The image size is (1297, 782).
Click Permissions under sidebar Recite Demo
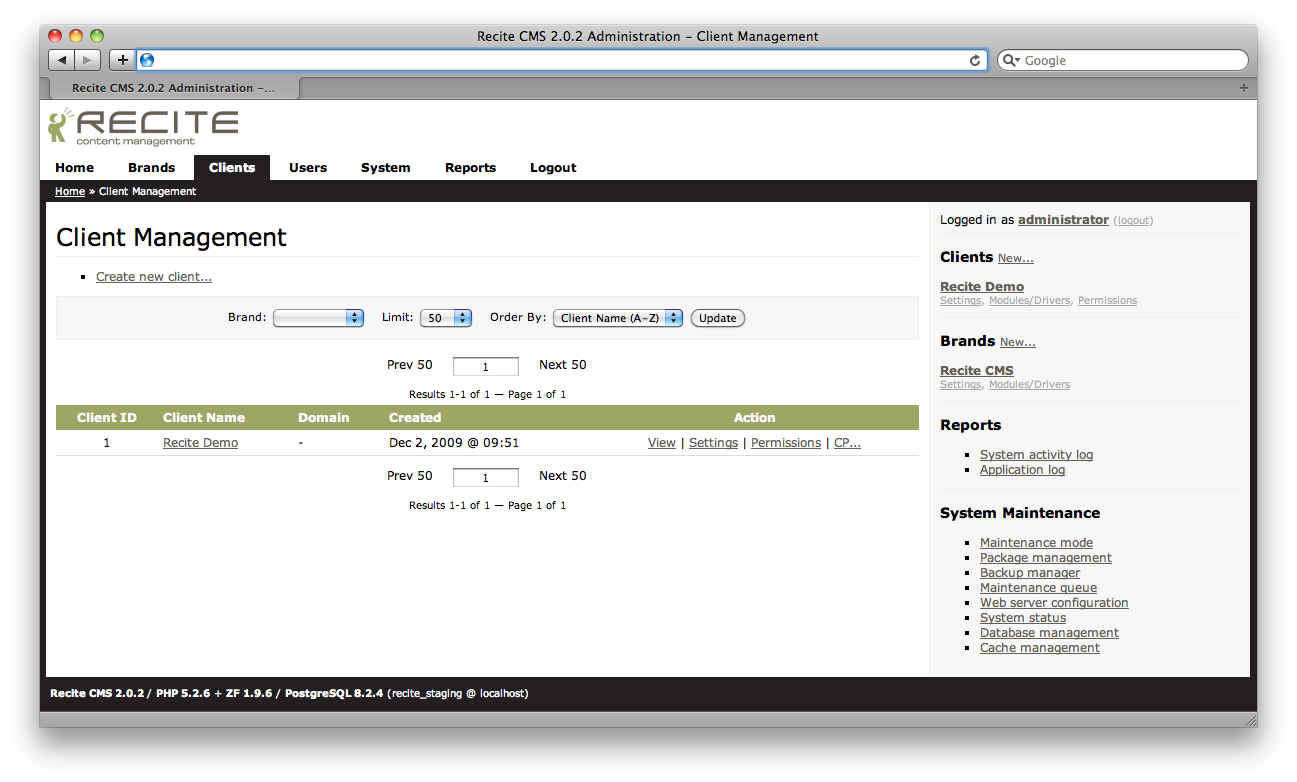click(1107, 300)
